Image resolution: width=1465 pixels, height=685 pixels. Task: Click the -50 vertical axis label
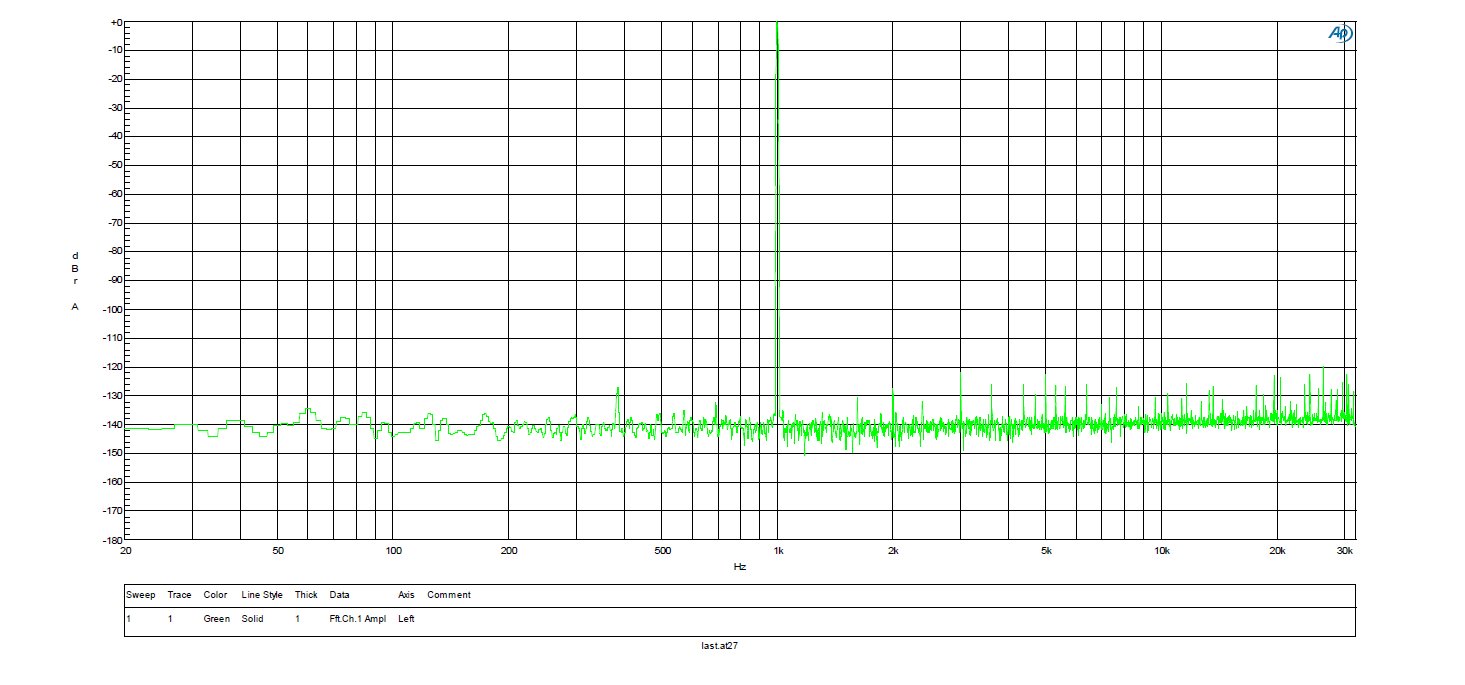pos(114,165)
